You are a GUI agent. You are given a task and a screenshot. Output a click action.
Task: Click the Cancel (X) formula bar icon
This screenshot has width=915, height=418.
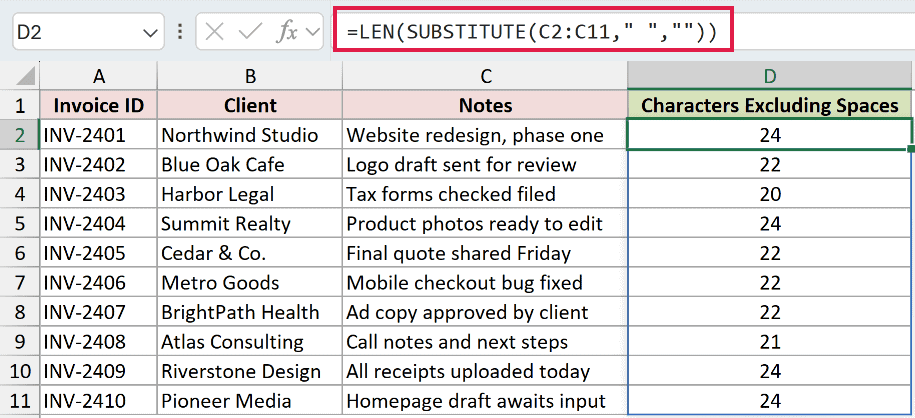pos(215,32)
